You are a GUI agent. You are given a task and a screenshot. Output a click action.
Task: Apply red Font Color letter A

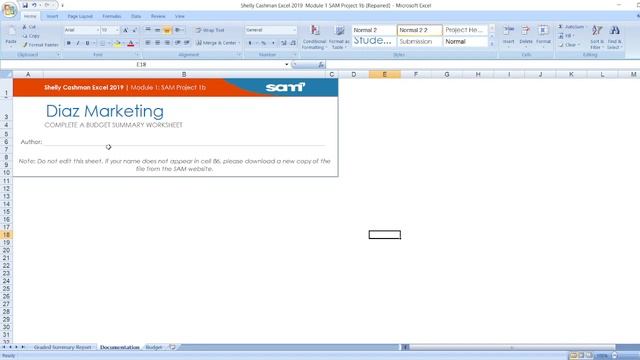tap(131, 43)
